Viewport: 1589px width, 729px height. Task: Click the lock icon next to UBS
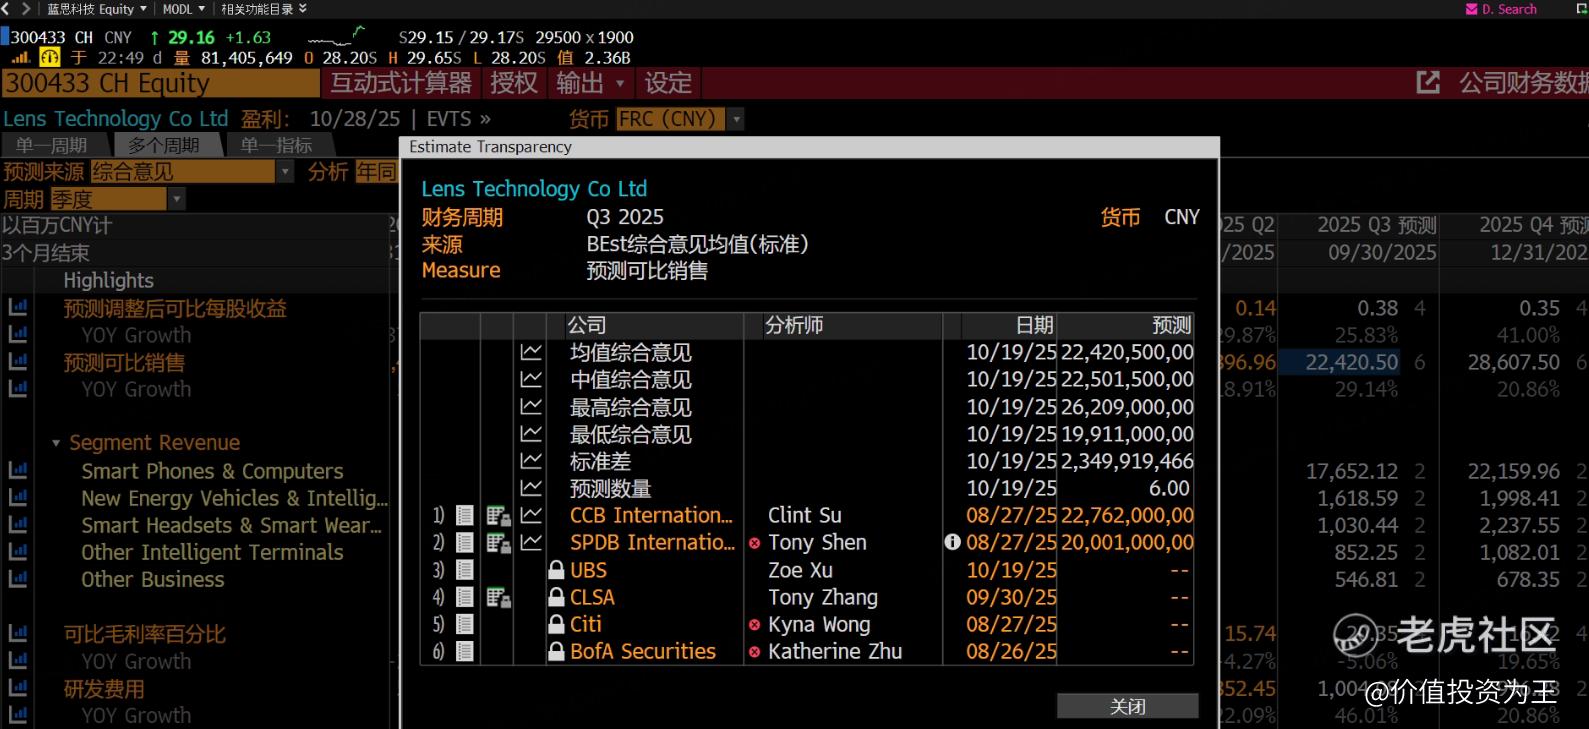pyautogui.click(x=557, y=571)
